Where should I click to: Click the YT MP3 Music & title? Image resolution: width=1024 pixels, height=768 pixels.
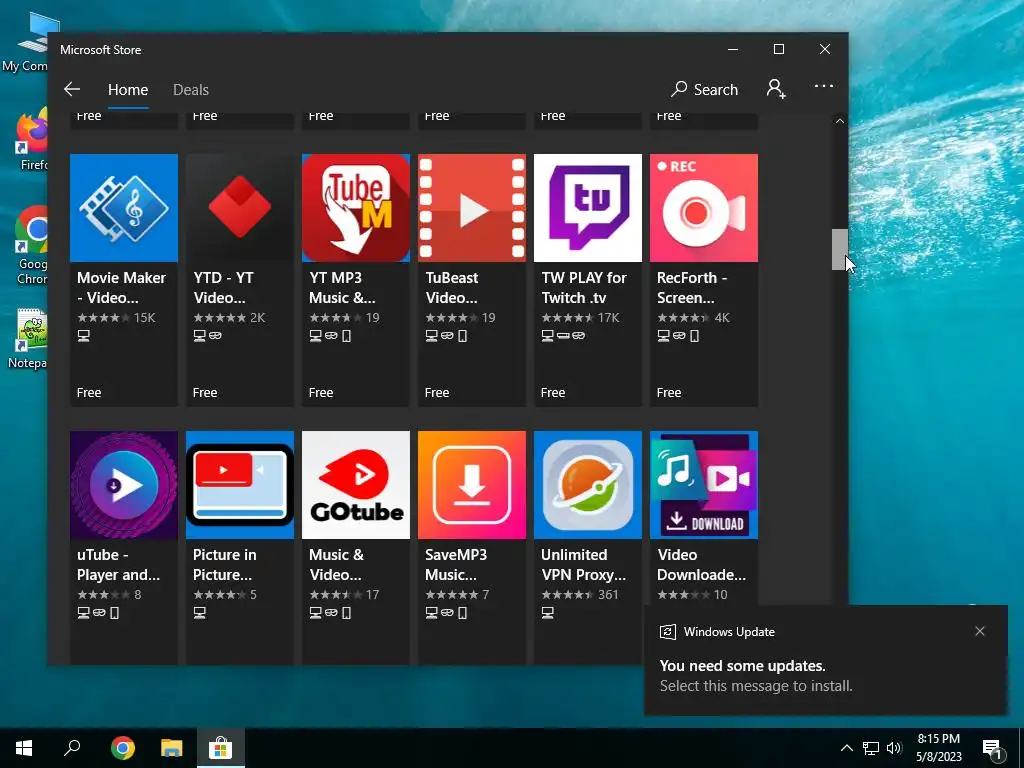[x=342, y=287]
